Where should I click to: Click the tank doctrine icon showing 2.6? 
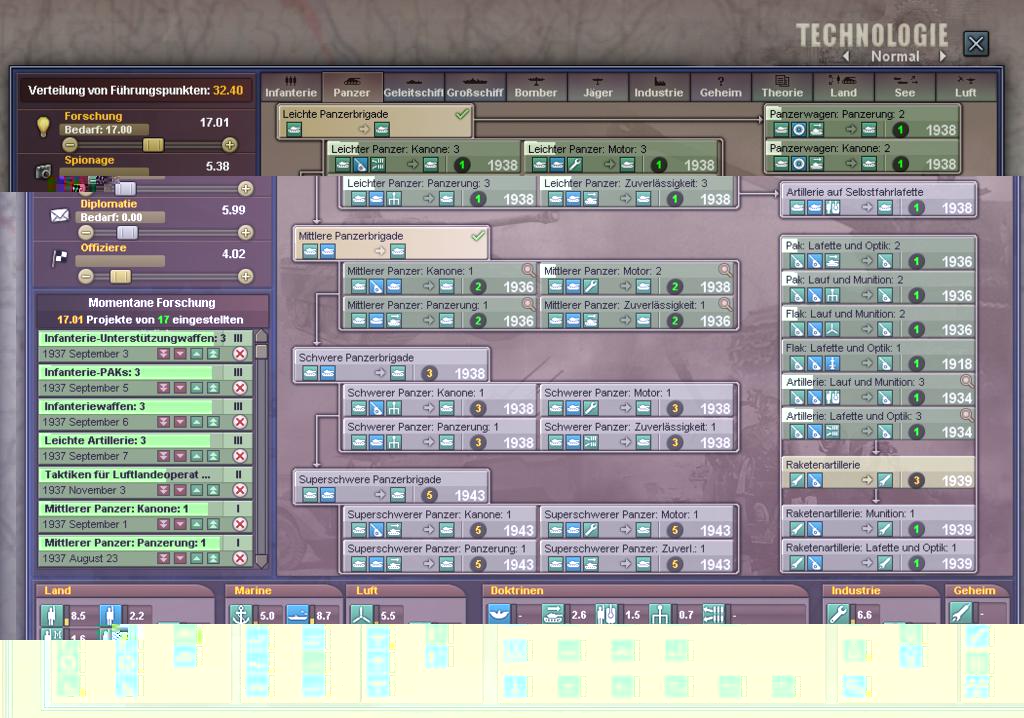pyautogui.click(x=553, y=614)
